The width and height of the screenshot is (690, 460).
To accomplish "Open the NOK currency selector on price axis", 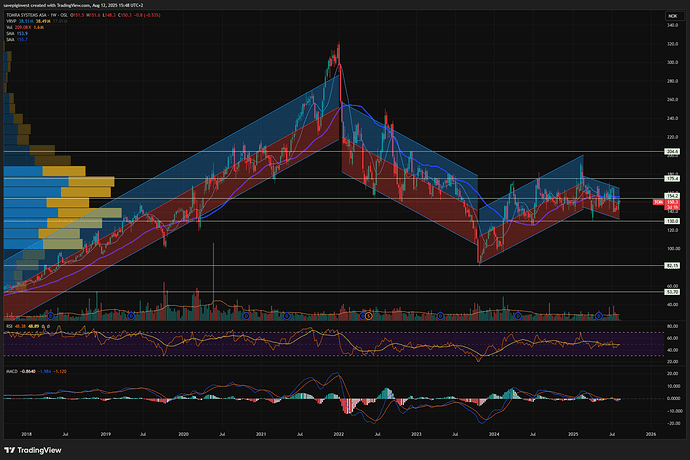I will pos(672,15).
